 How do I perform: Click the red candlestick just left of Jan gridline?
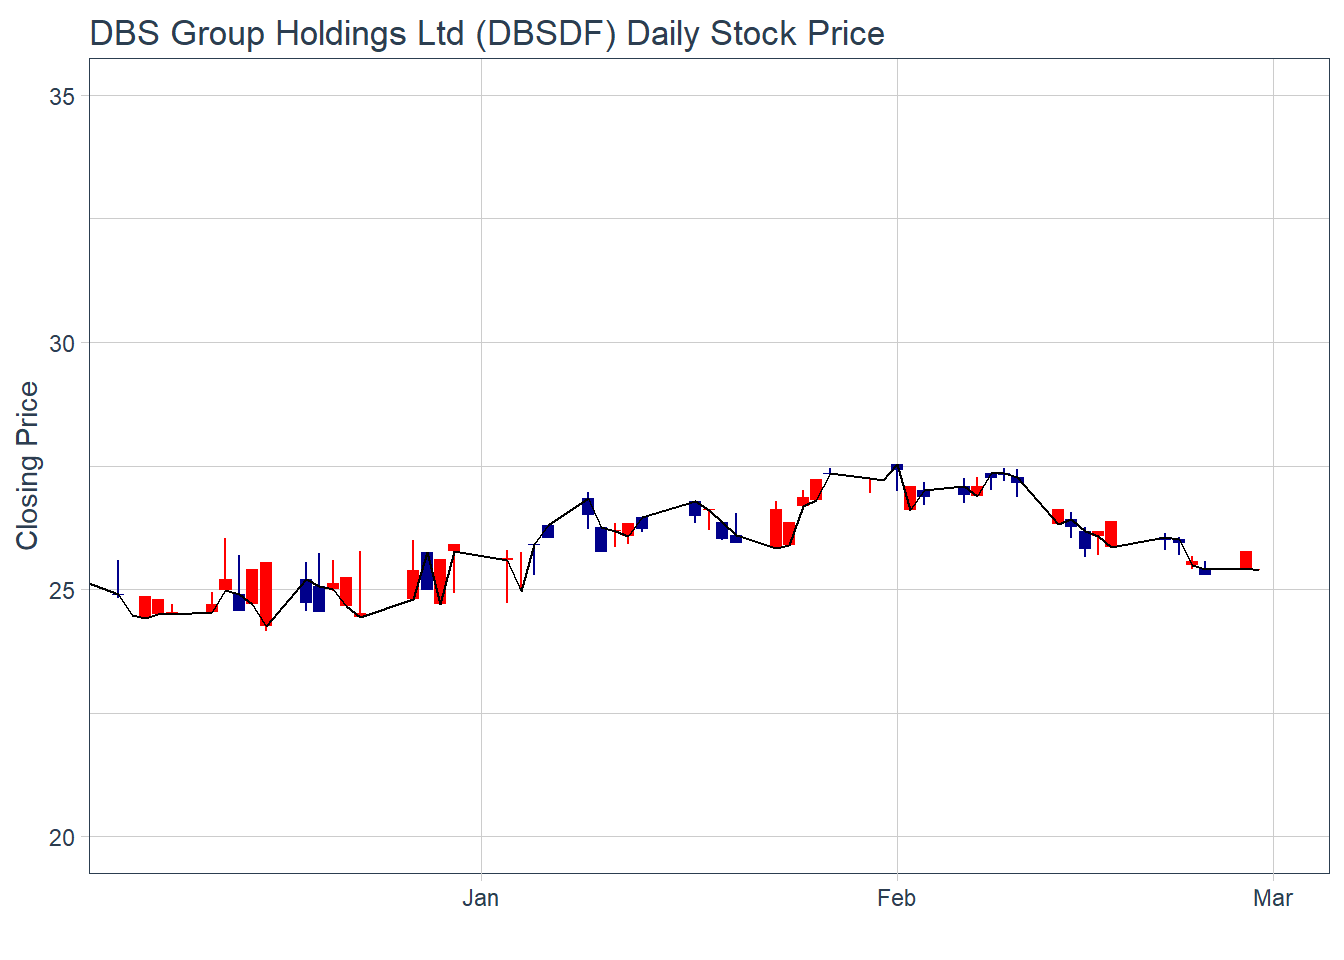click(454, 548)
